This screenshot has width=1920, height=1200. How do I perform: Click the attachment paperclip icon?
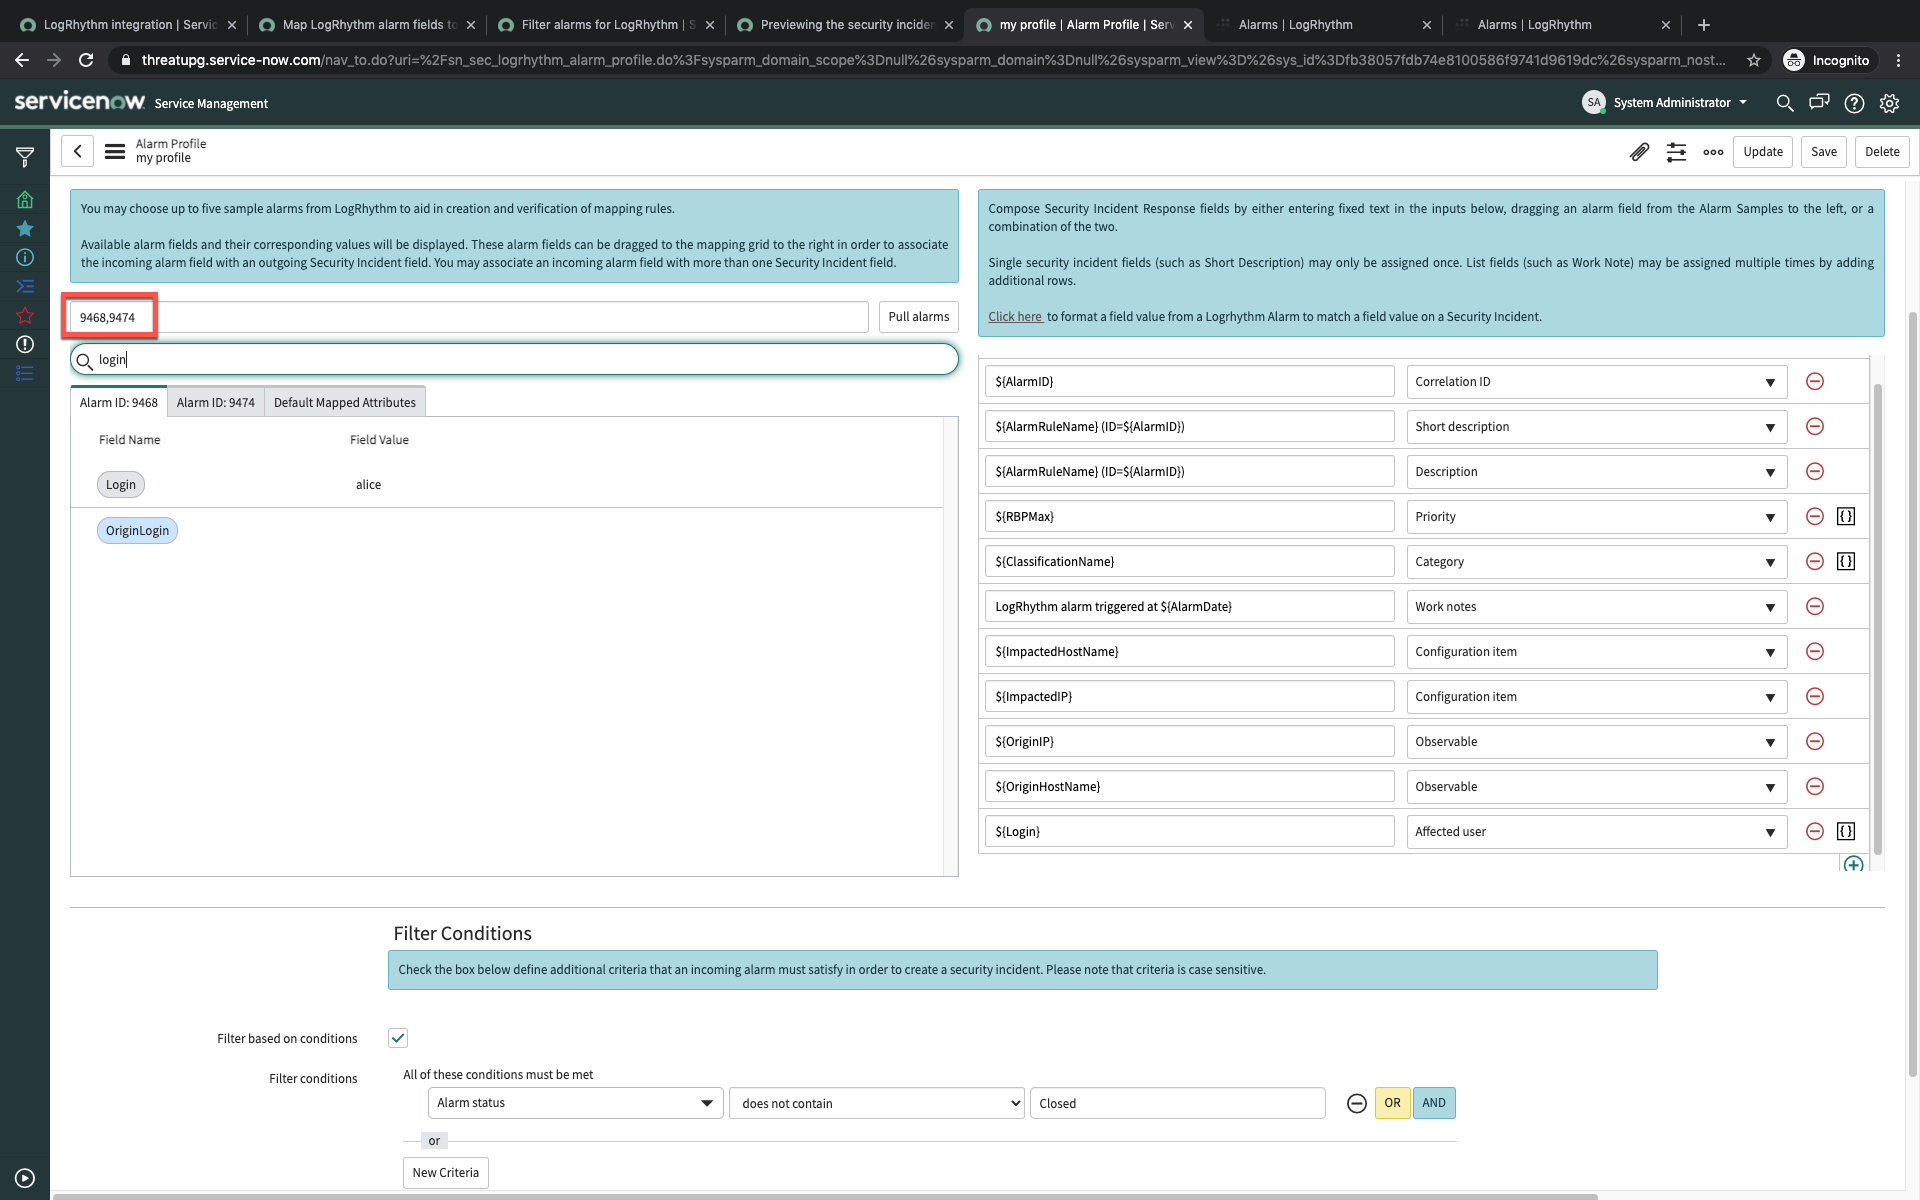click(x=1639, y=152)
